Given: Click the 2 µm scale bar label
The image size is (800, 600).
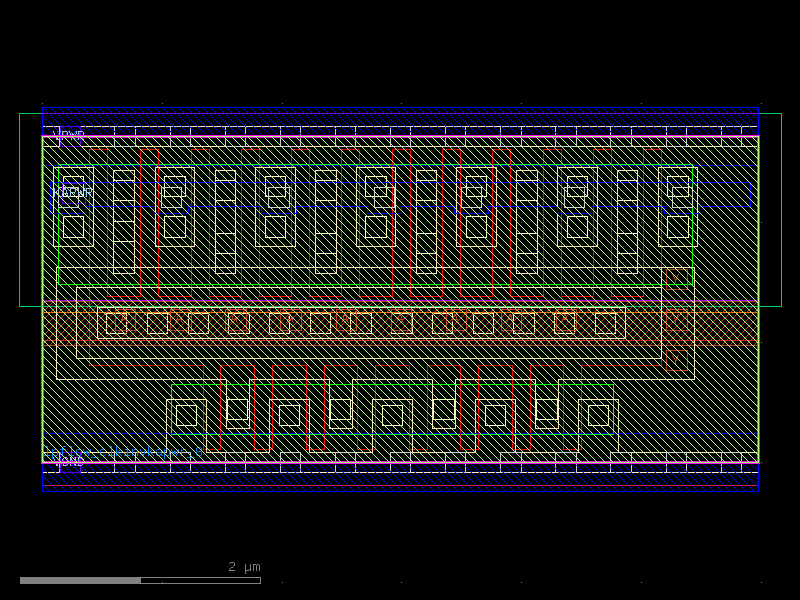Looking at the screenshot, I should tap(244, 567).
